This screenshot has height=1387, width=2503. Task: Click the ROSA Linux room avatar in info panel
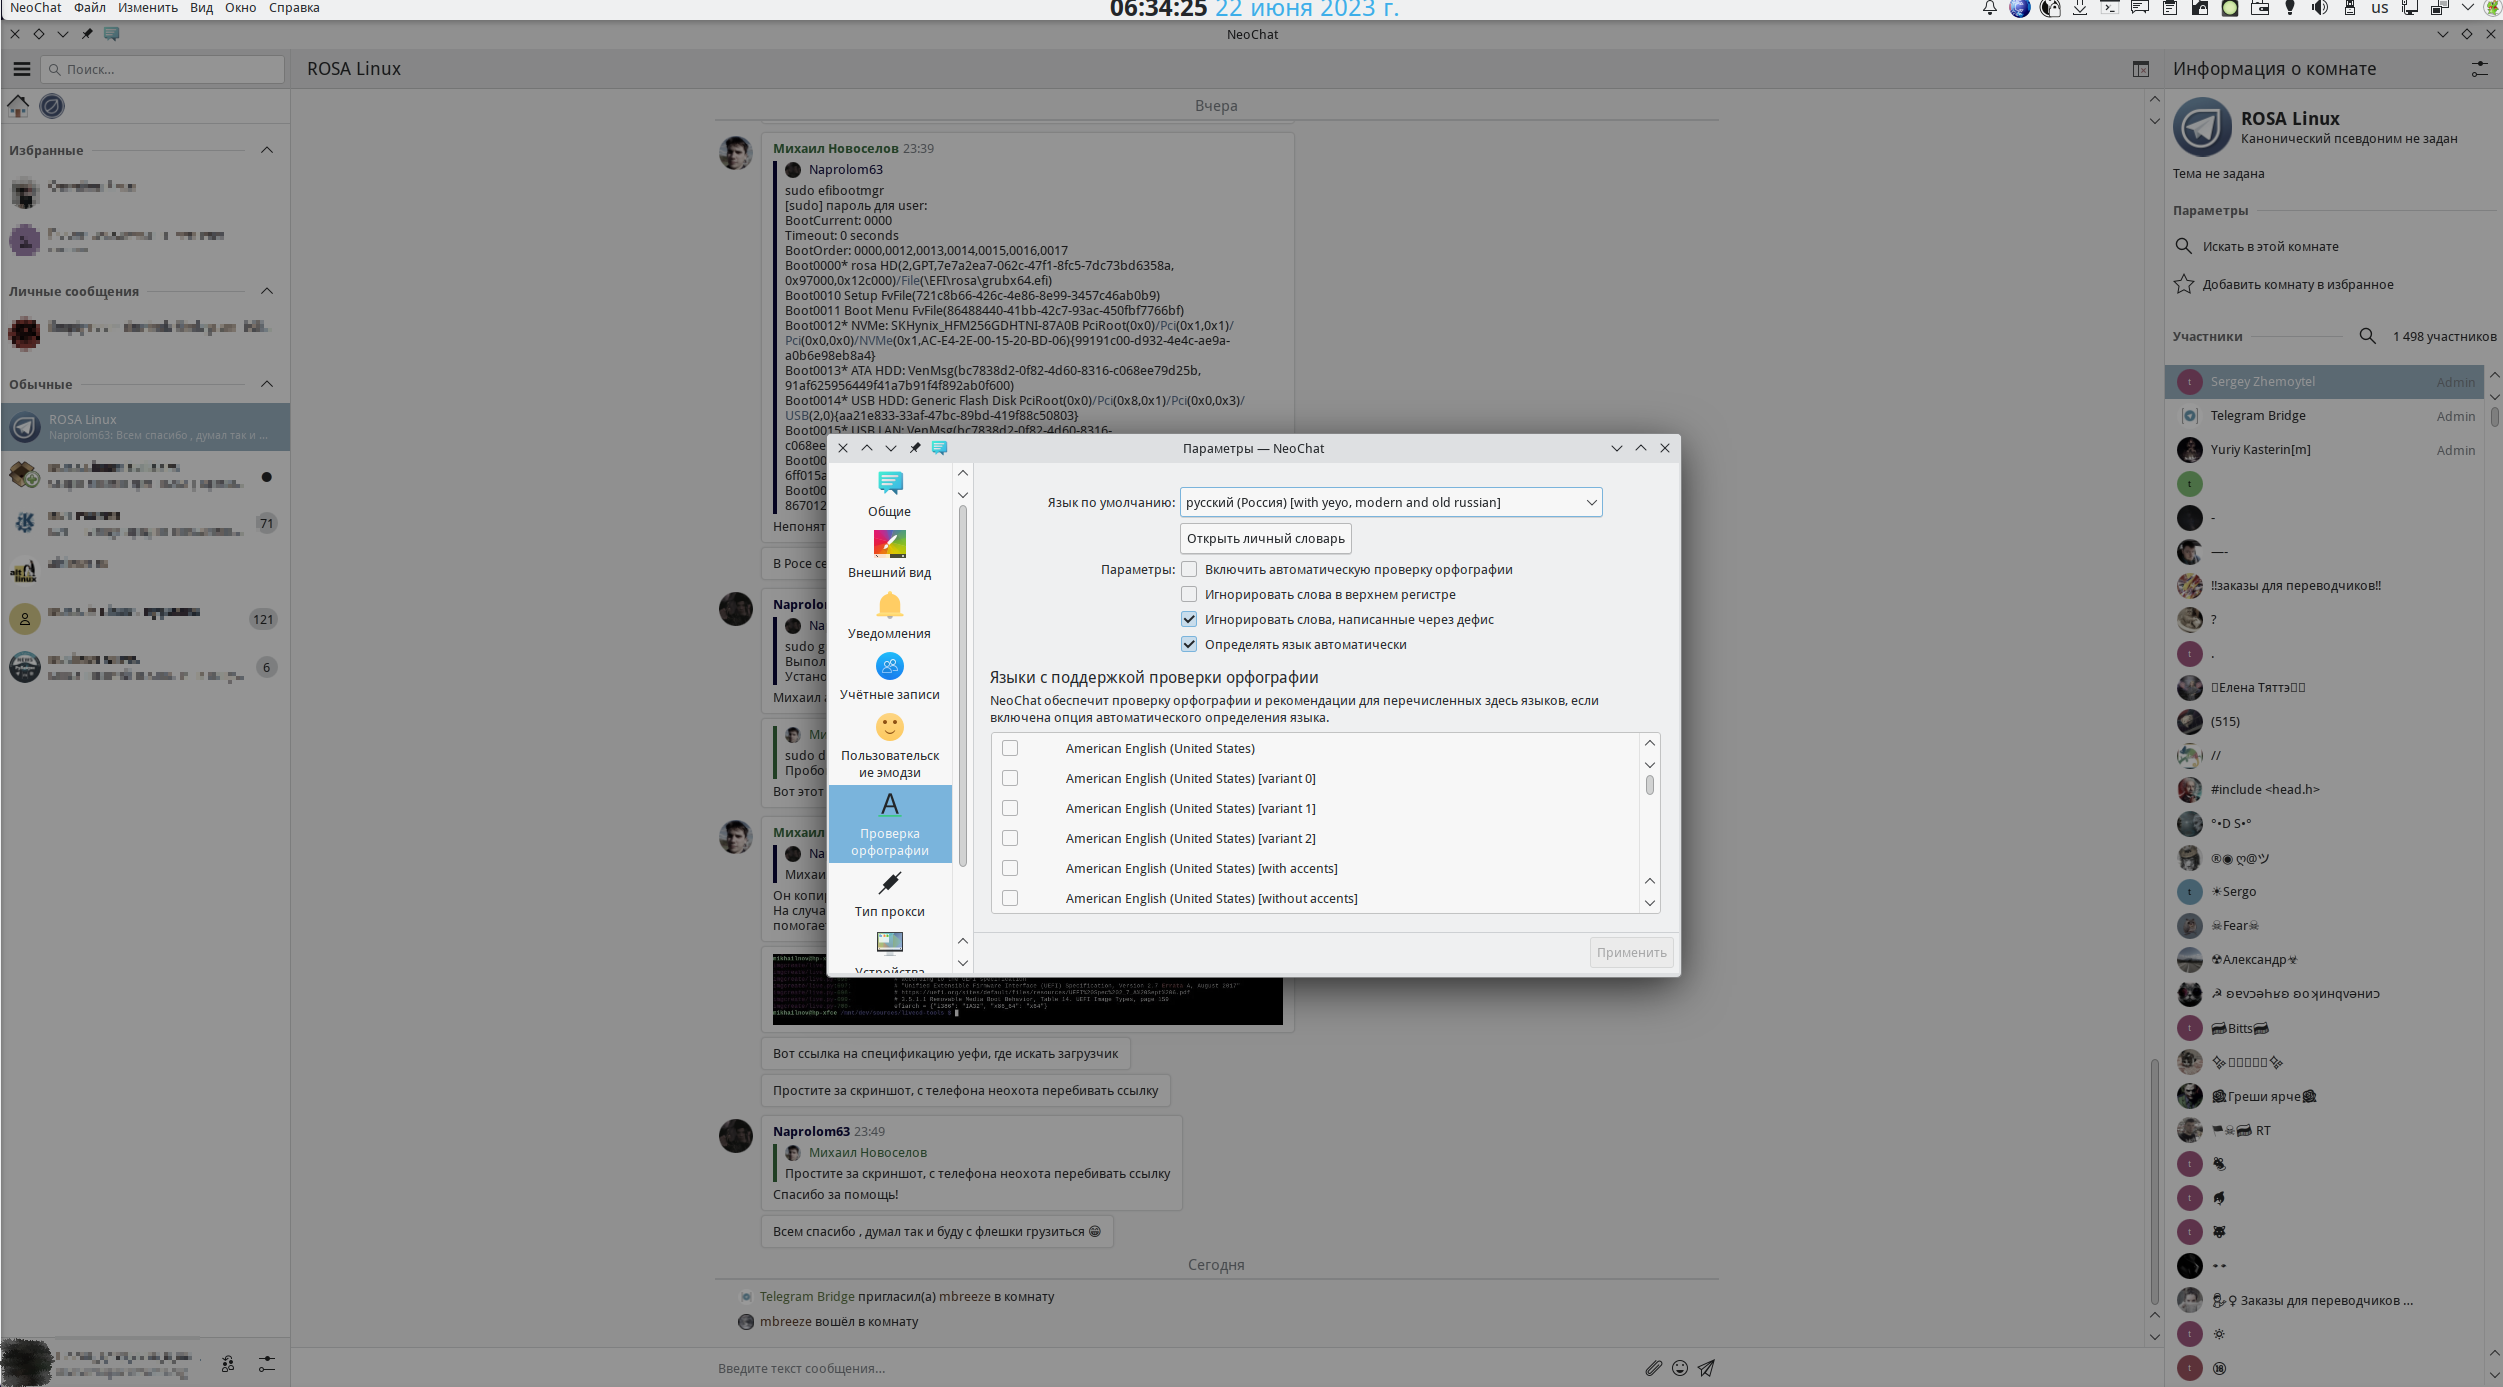click(2202, 127)
